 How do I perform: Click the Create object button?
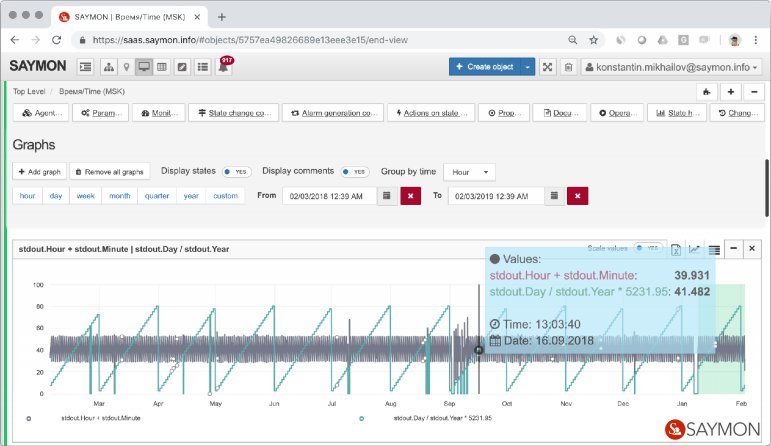click(x=484, y=67)
